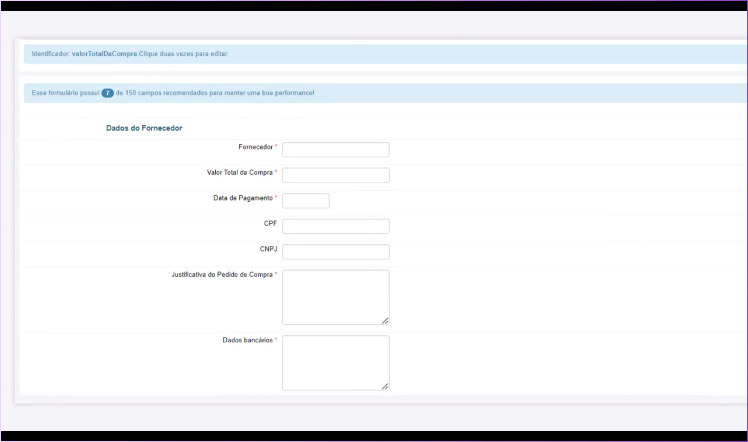
Task: Click the Dados bancários label
Action: click(246, 340)
